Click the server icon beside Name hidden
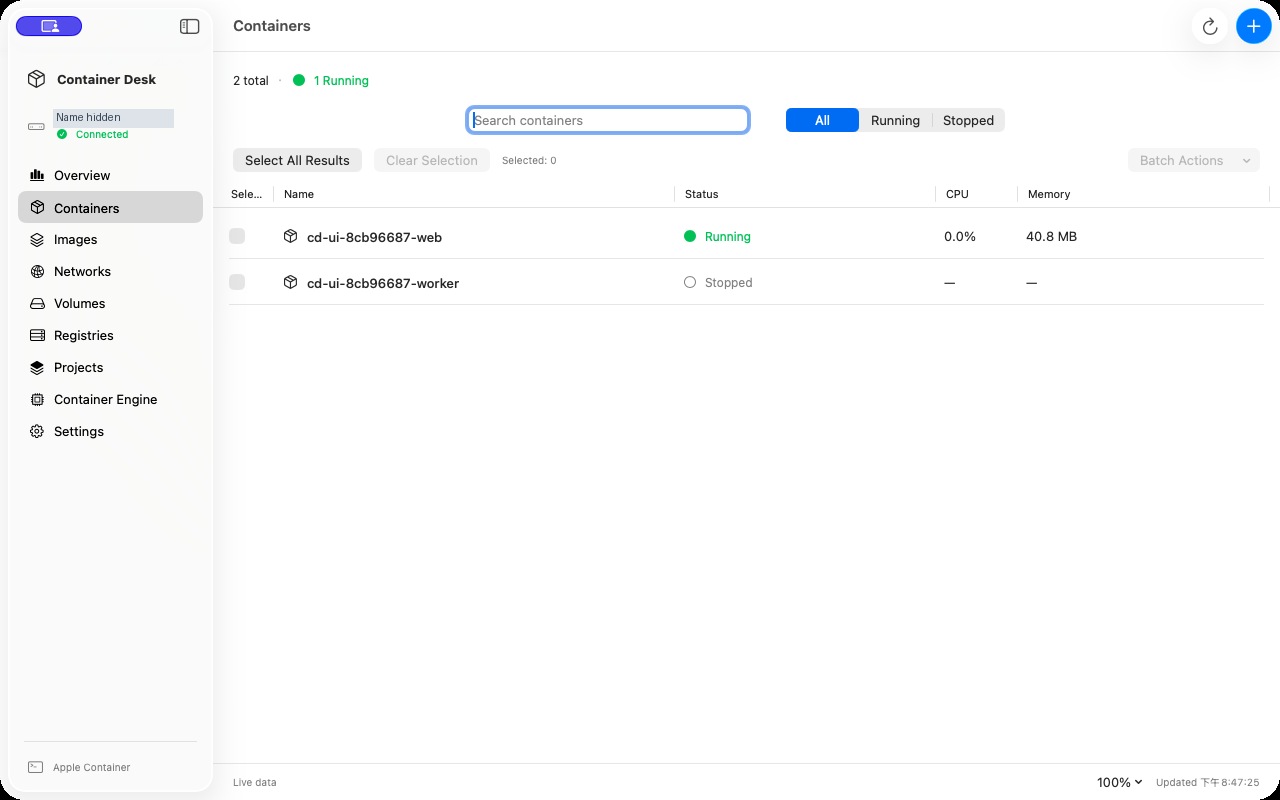 click(36, 126)
